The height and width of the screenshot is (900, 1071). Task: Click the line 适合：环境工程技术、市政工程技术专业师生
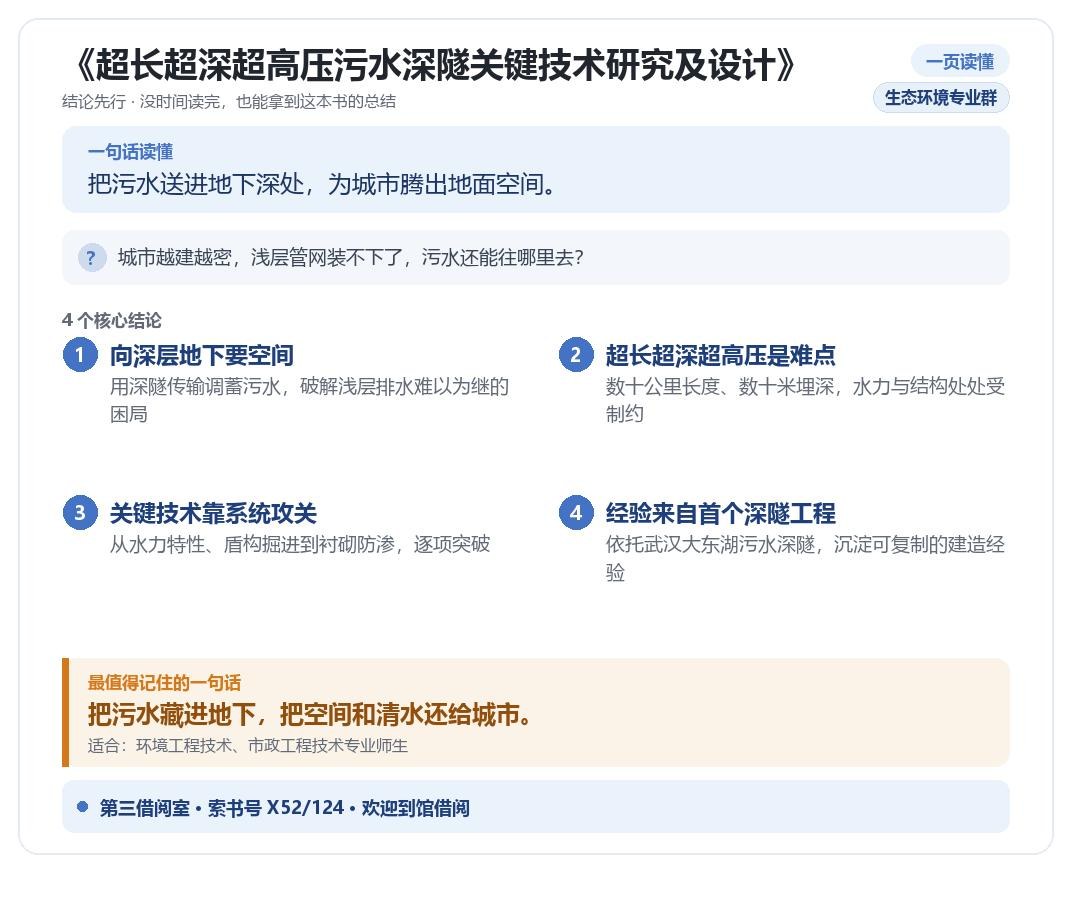click(247, 746)
